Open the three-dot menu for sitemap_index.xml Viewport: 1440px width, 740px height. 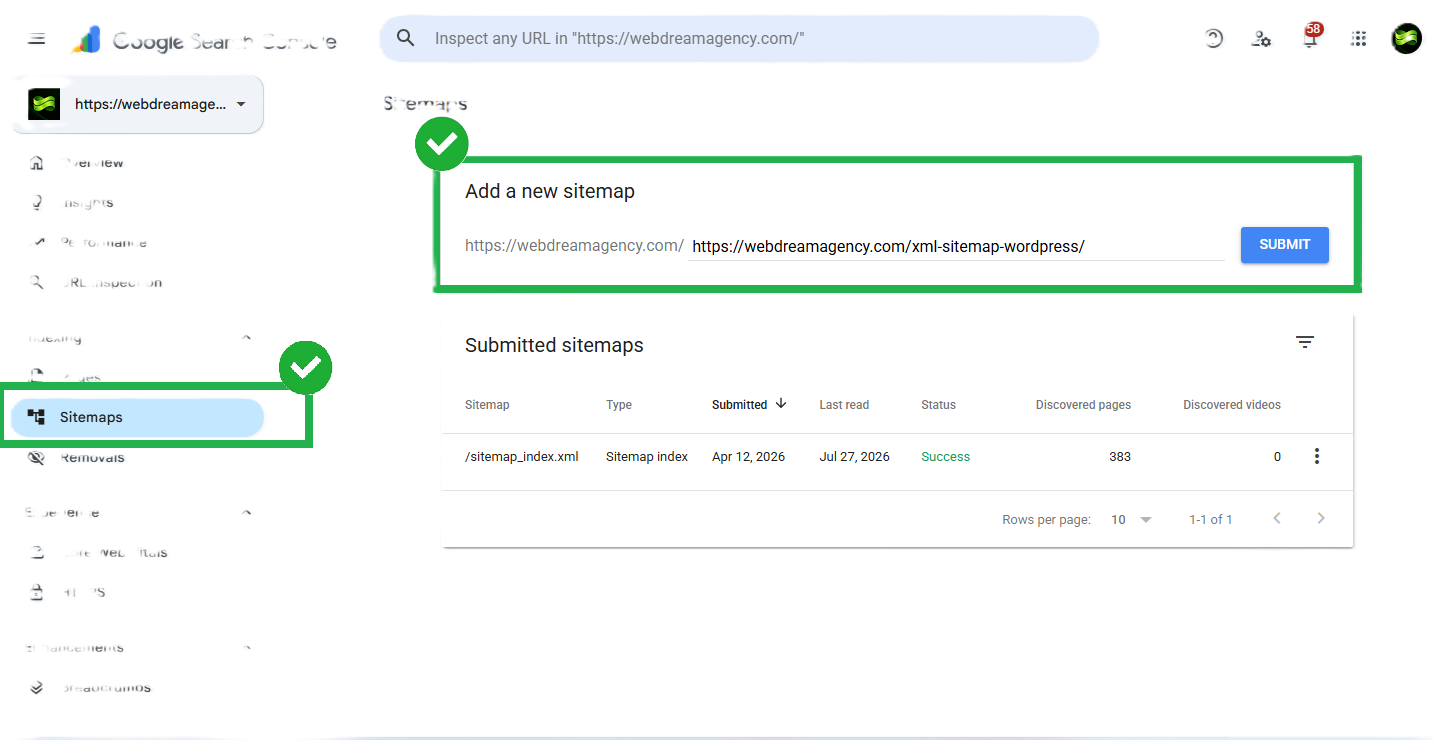click(1316, 456)
